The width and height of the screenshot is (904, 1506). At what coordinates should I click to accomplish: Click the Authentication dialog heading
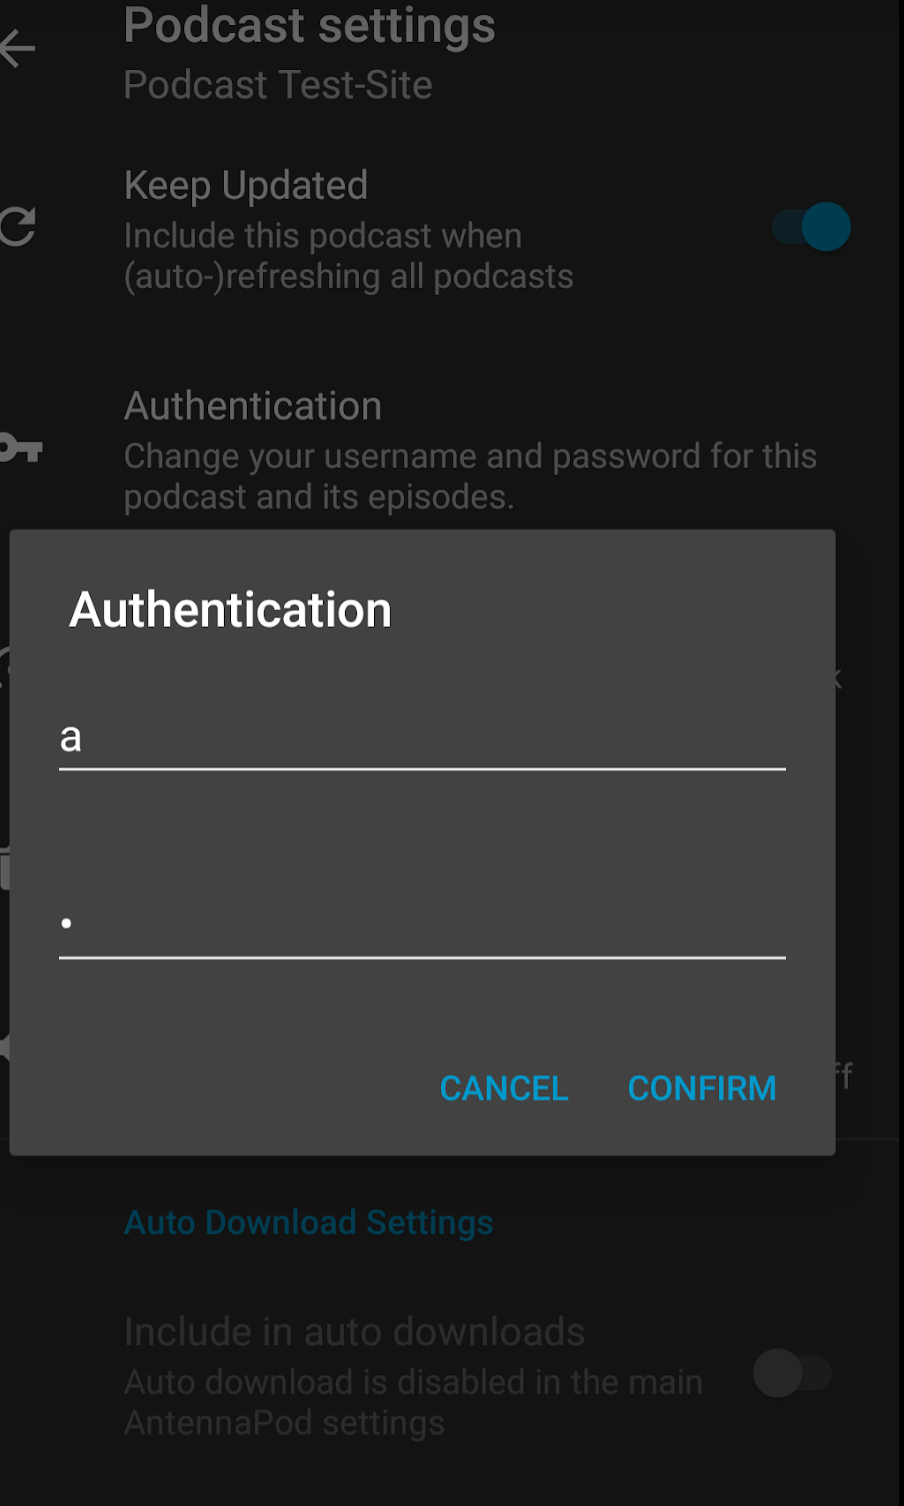[x=231, y=609]
